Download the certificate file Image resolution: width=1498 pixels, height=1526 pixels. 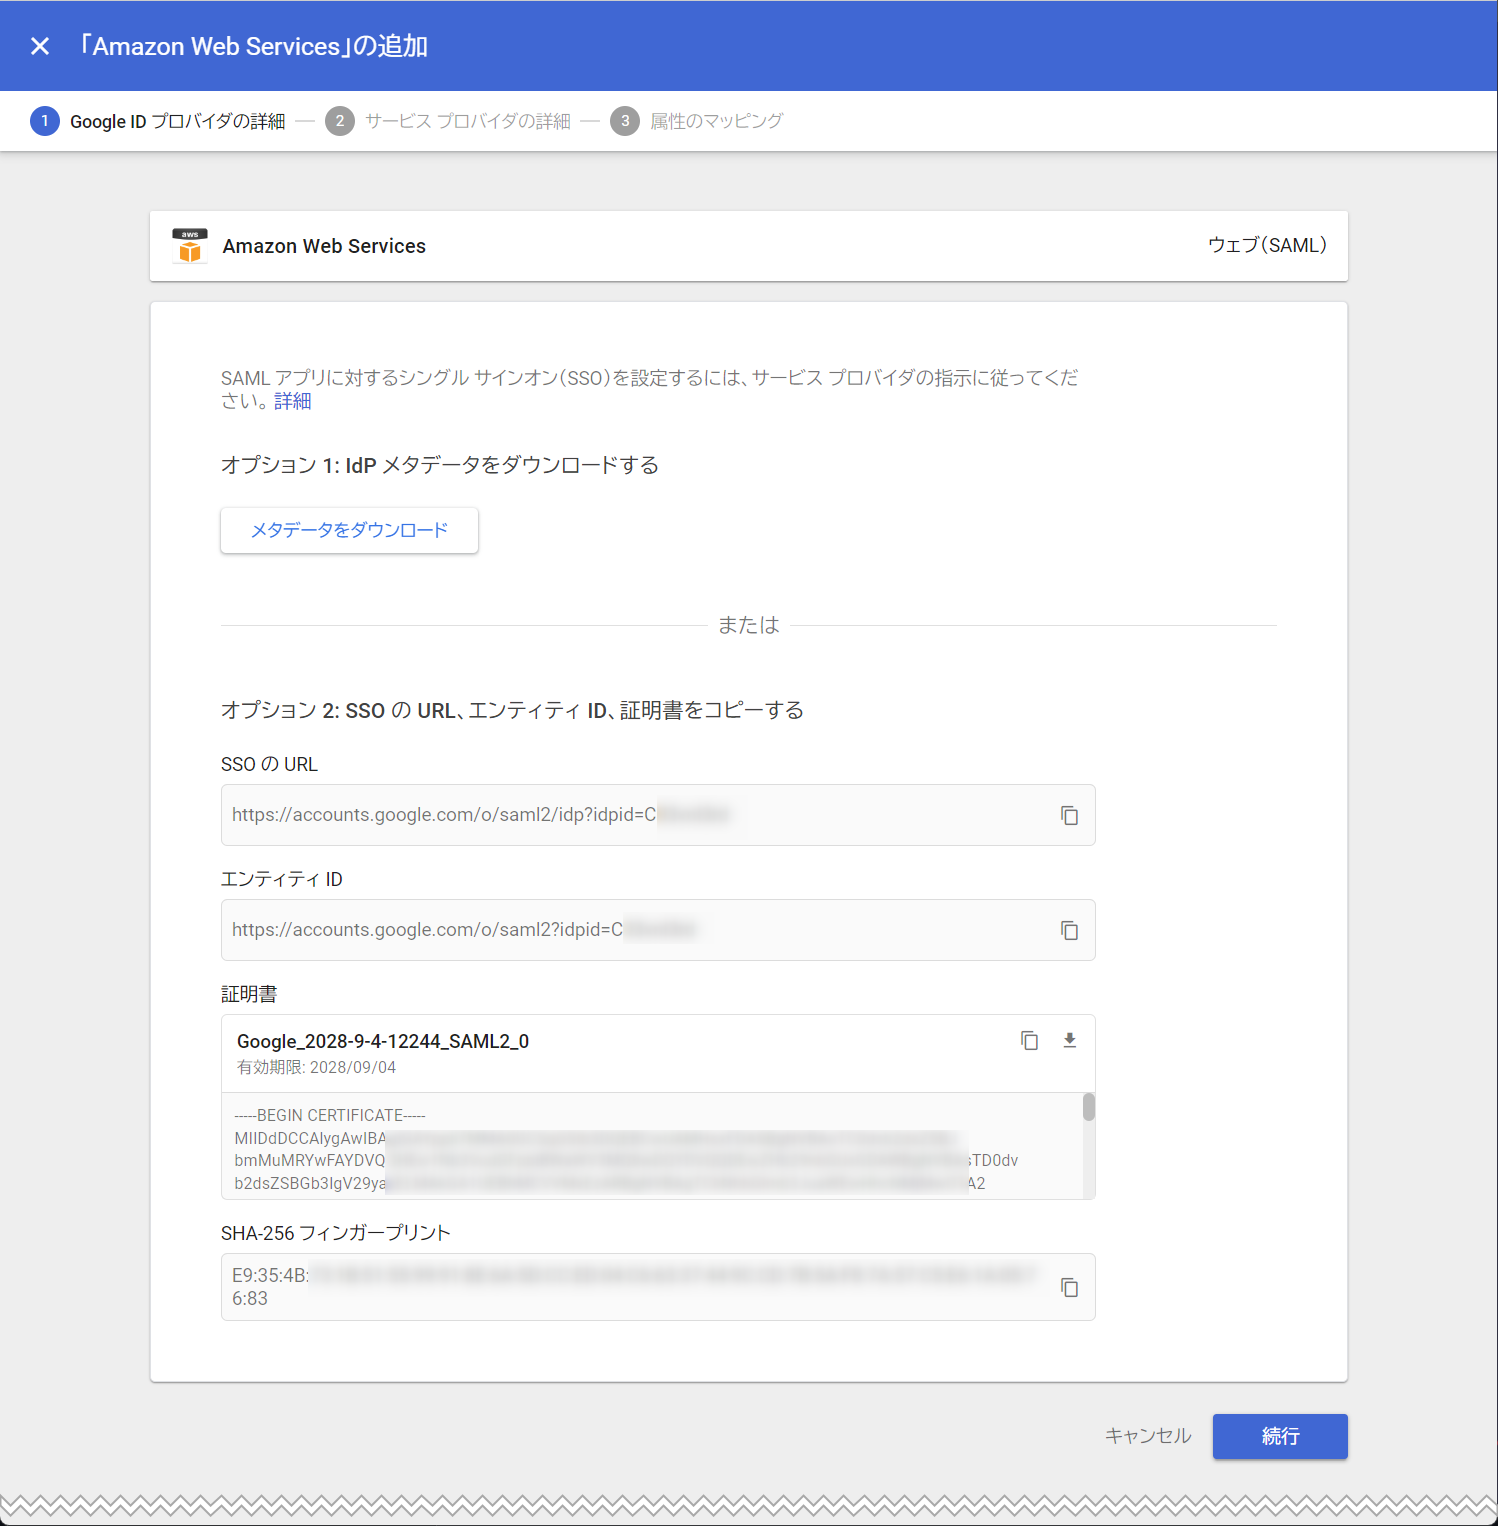[x=1069, y=1040]
